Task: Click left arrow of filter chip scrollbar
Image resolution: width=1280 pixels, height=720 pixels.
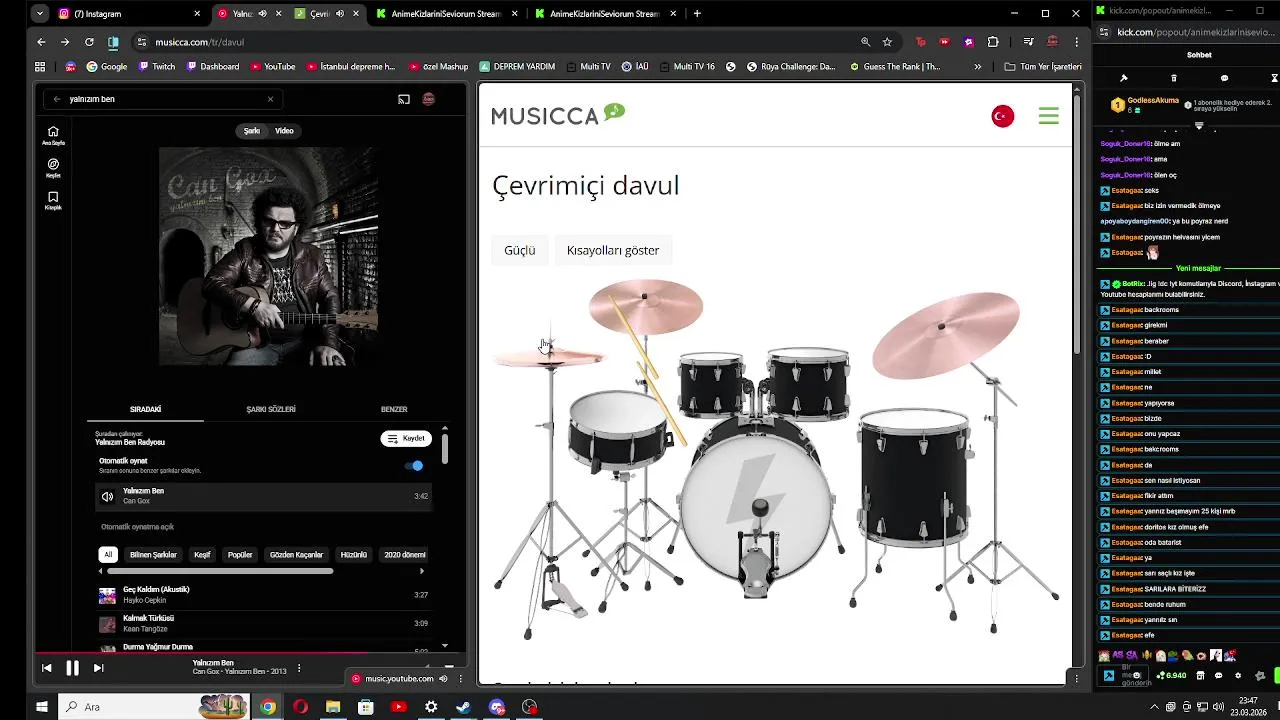Action: click(100, 571)
